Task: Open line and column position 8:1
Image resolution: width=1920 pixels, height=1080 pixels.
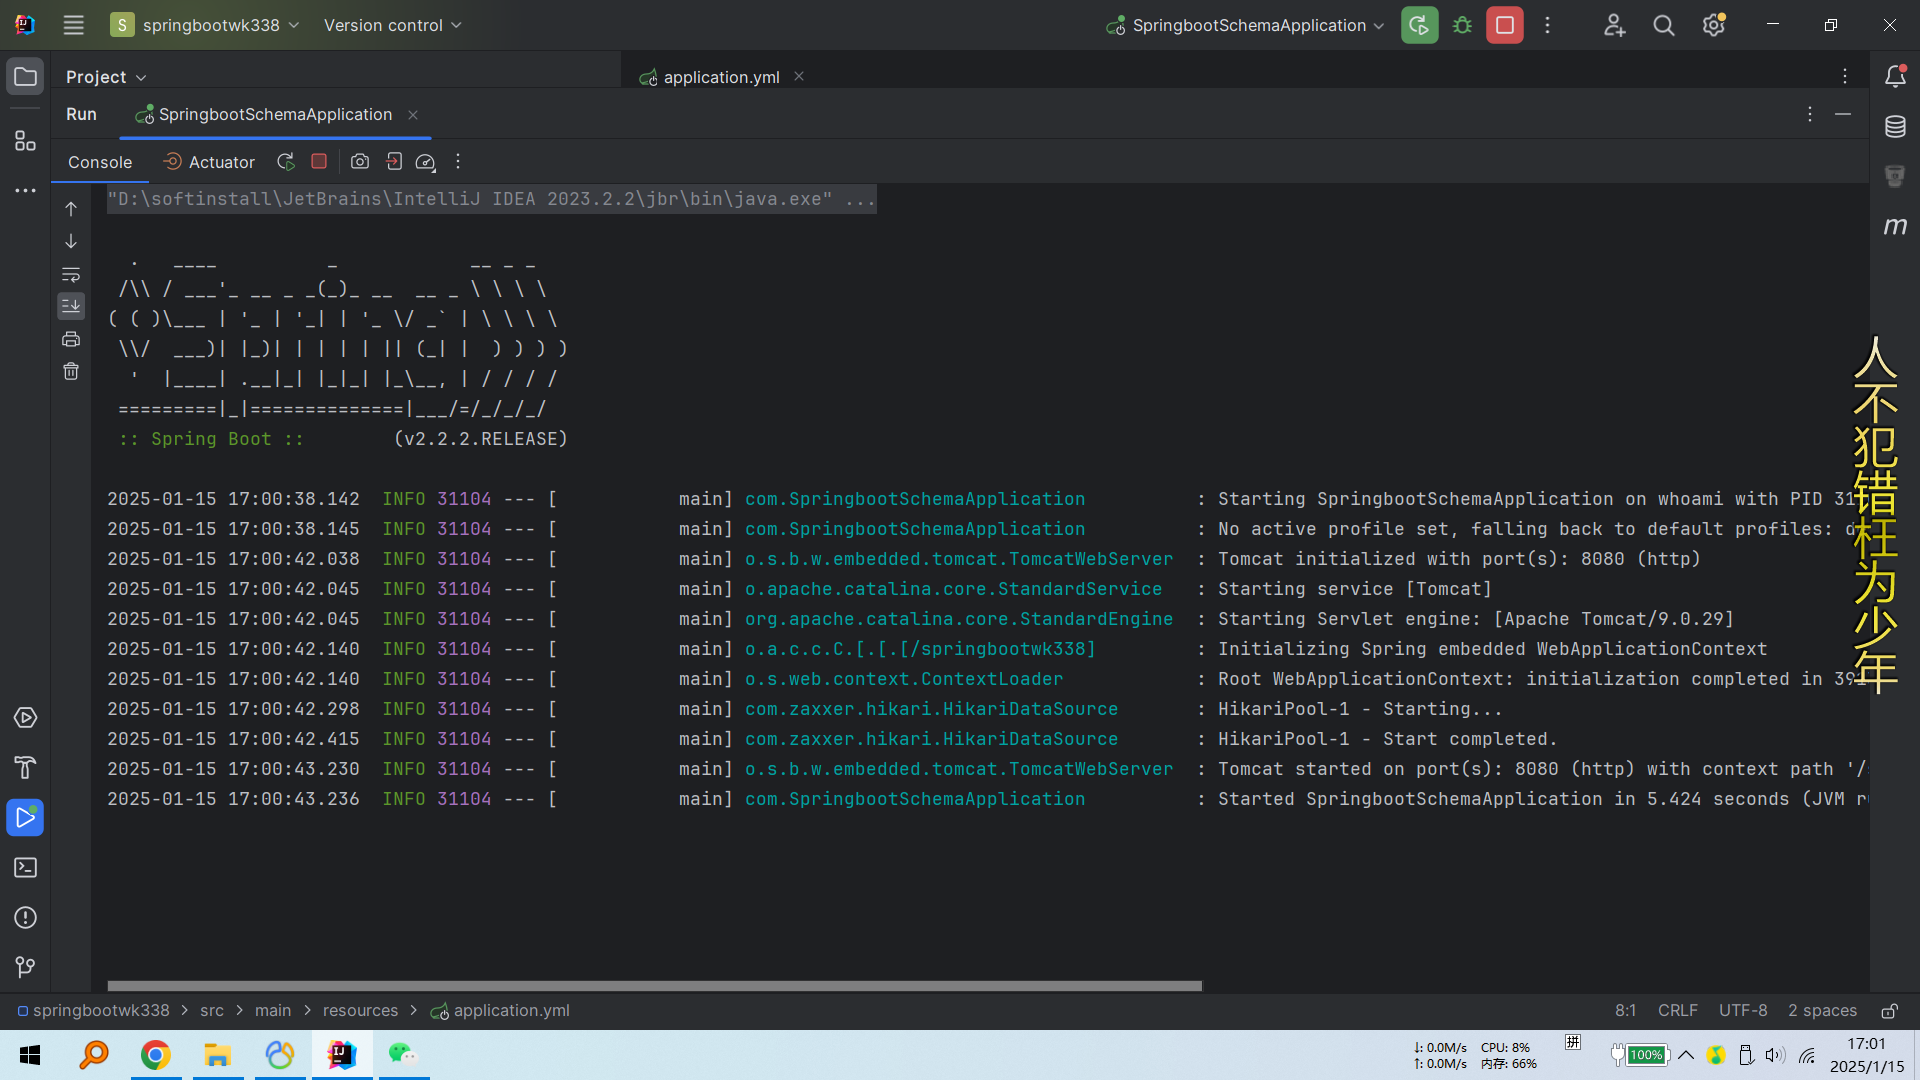Action: tap(1626, 1011)
